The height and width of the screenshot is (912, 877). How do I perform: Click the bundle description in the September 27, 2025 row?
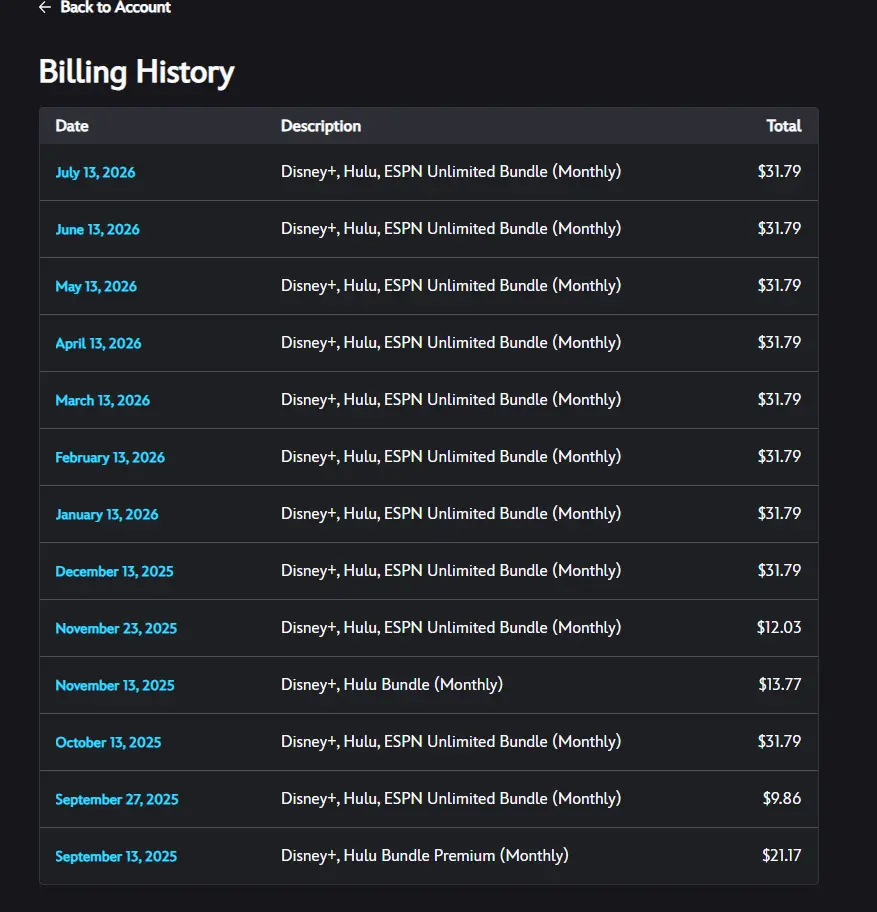[451, 799]
